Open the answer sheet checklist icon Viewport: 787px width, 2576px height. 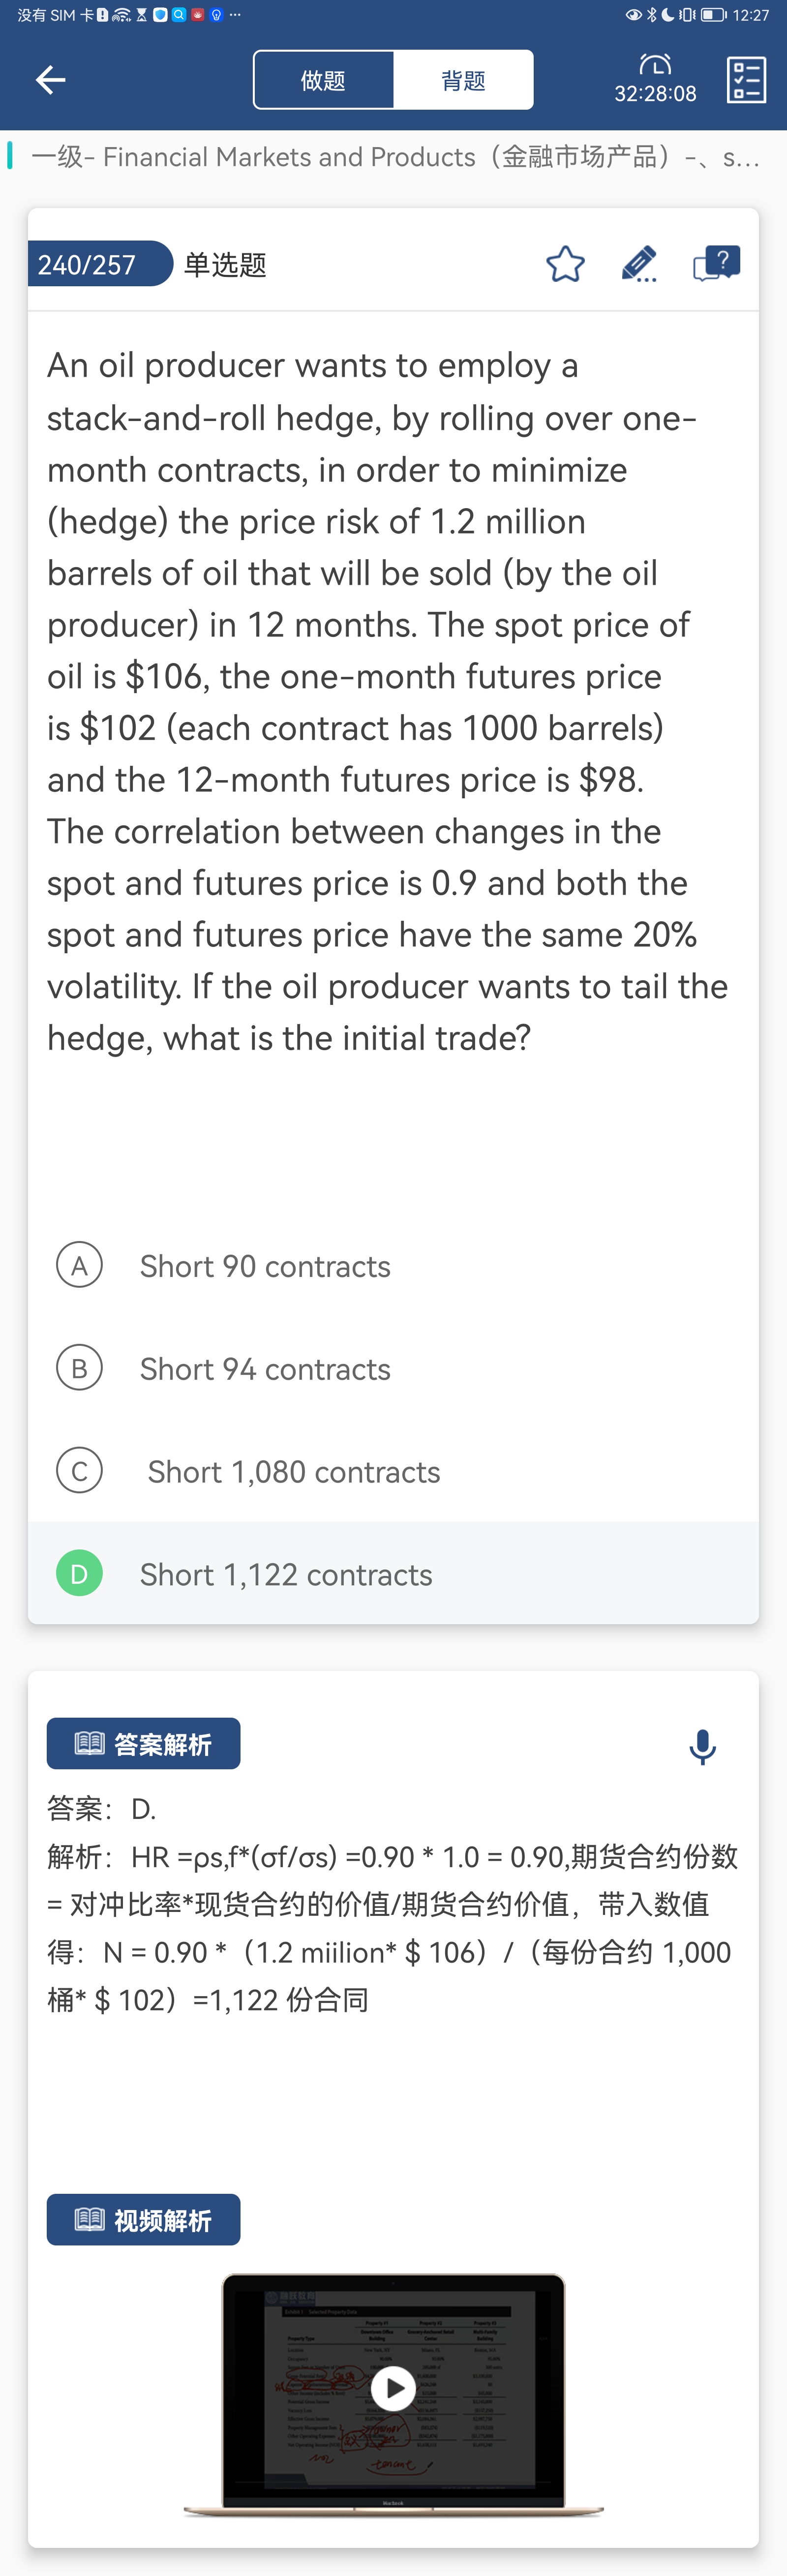[x=745, y=80]
